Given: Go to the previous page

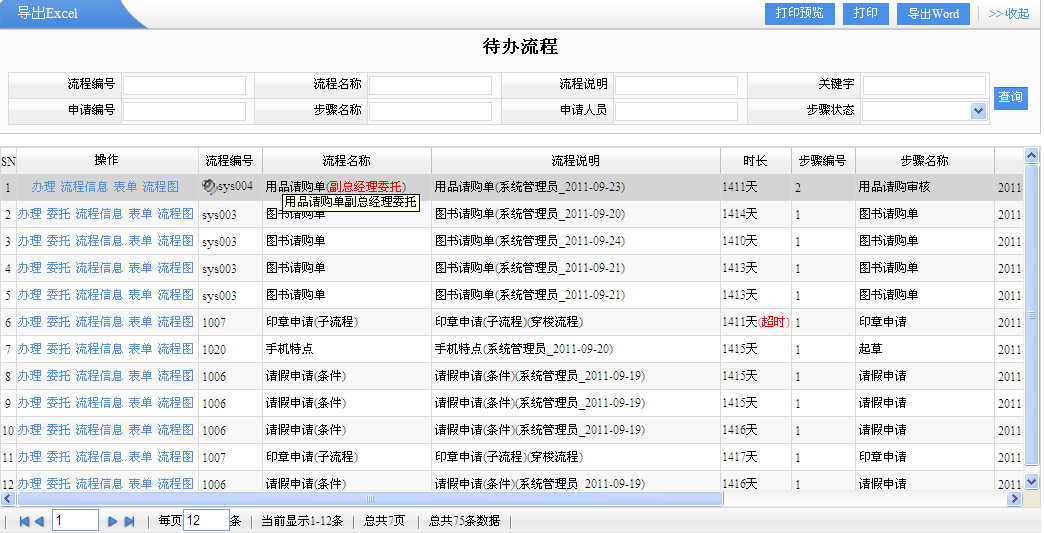Looking at the screenshot, I should [39, 521].
